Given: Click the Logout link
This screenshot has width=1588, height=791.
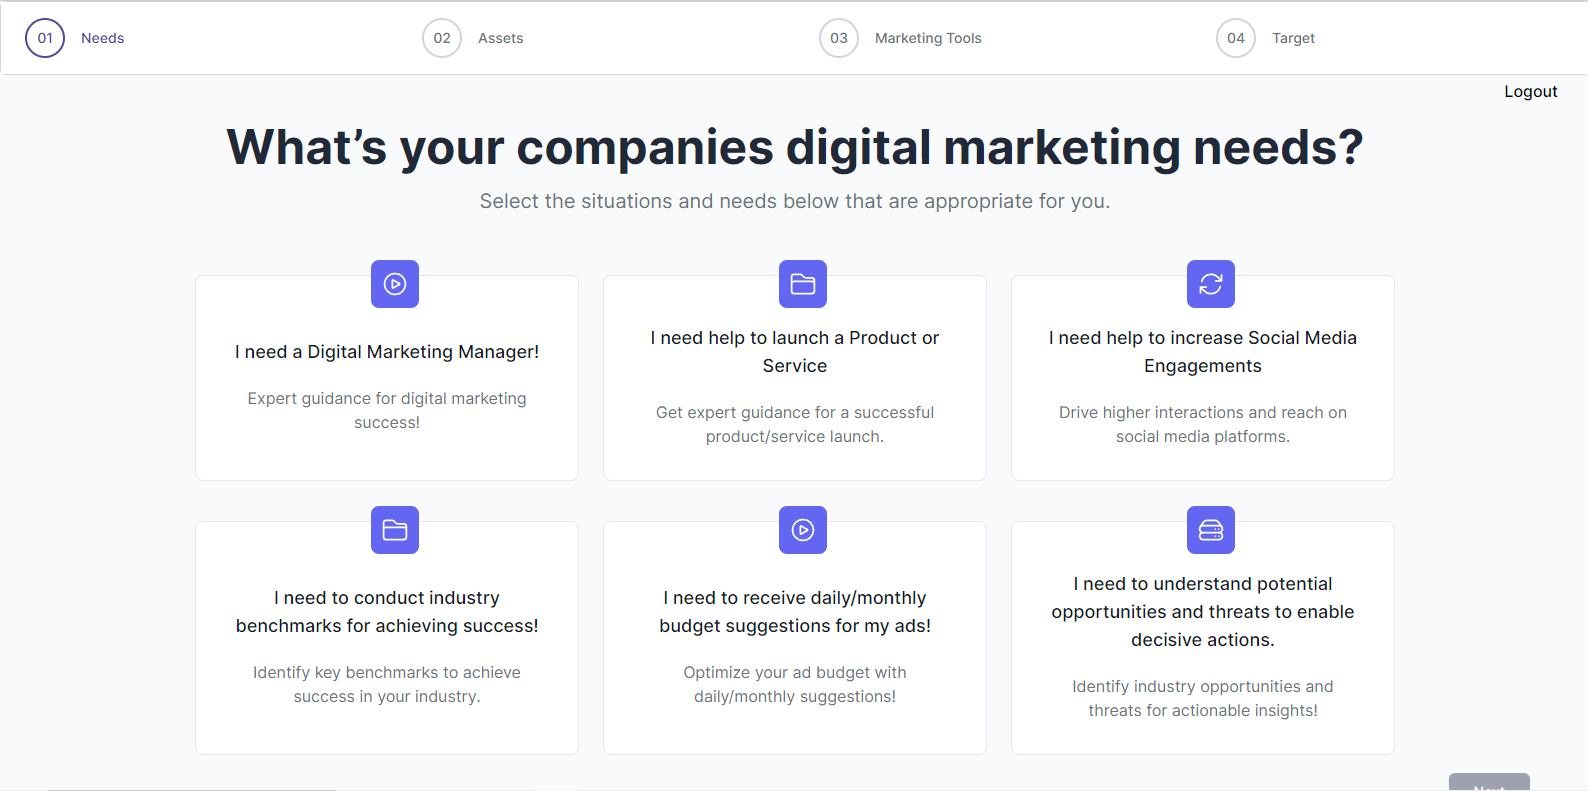Looking at the screenshot, I should pyautogui.click(x=1531, y=91).
